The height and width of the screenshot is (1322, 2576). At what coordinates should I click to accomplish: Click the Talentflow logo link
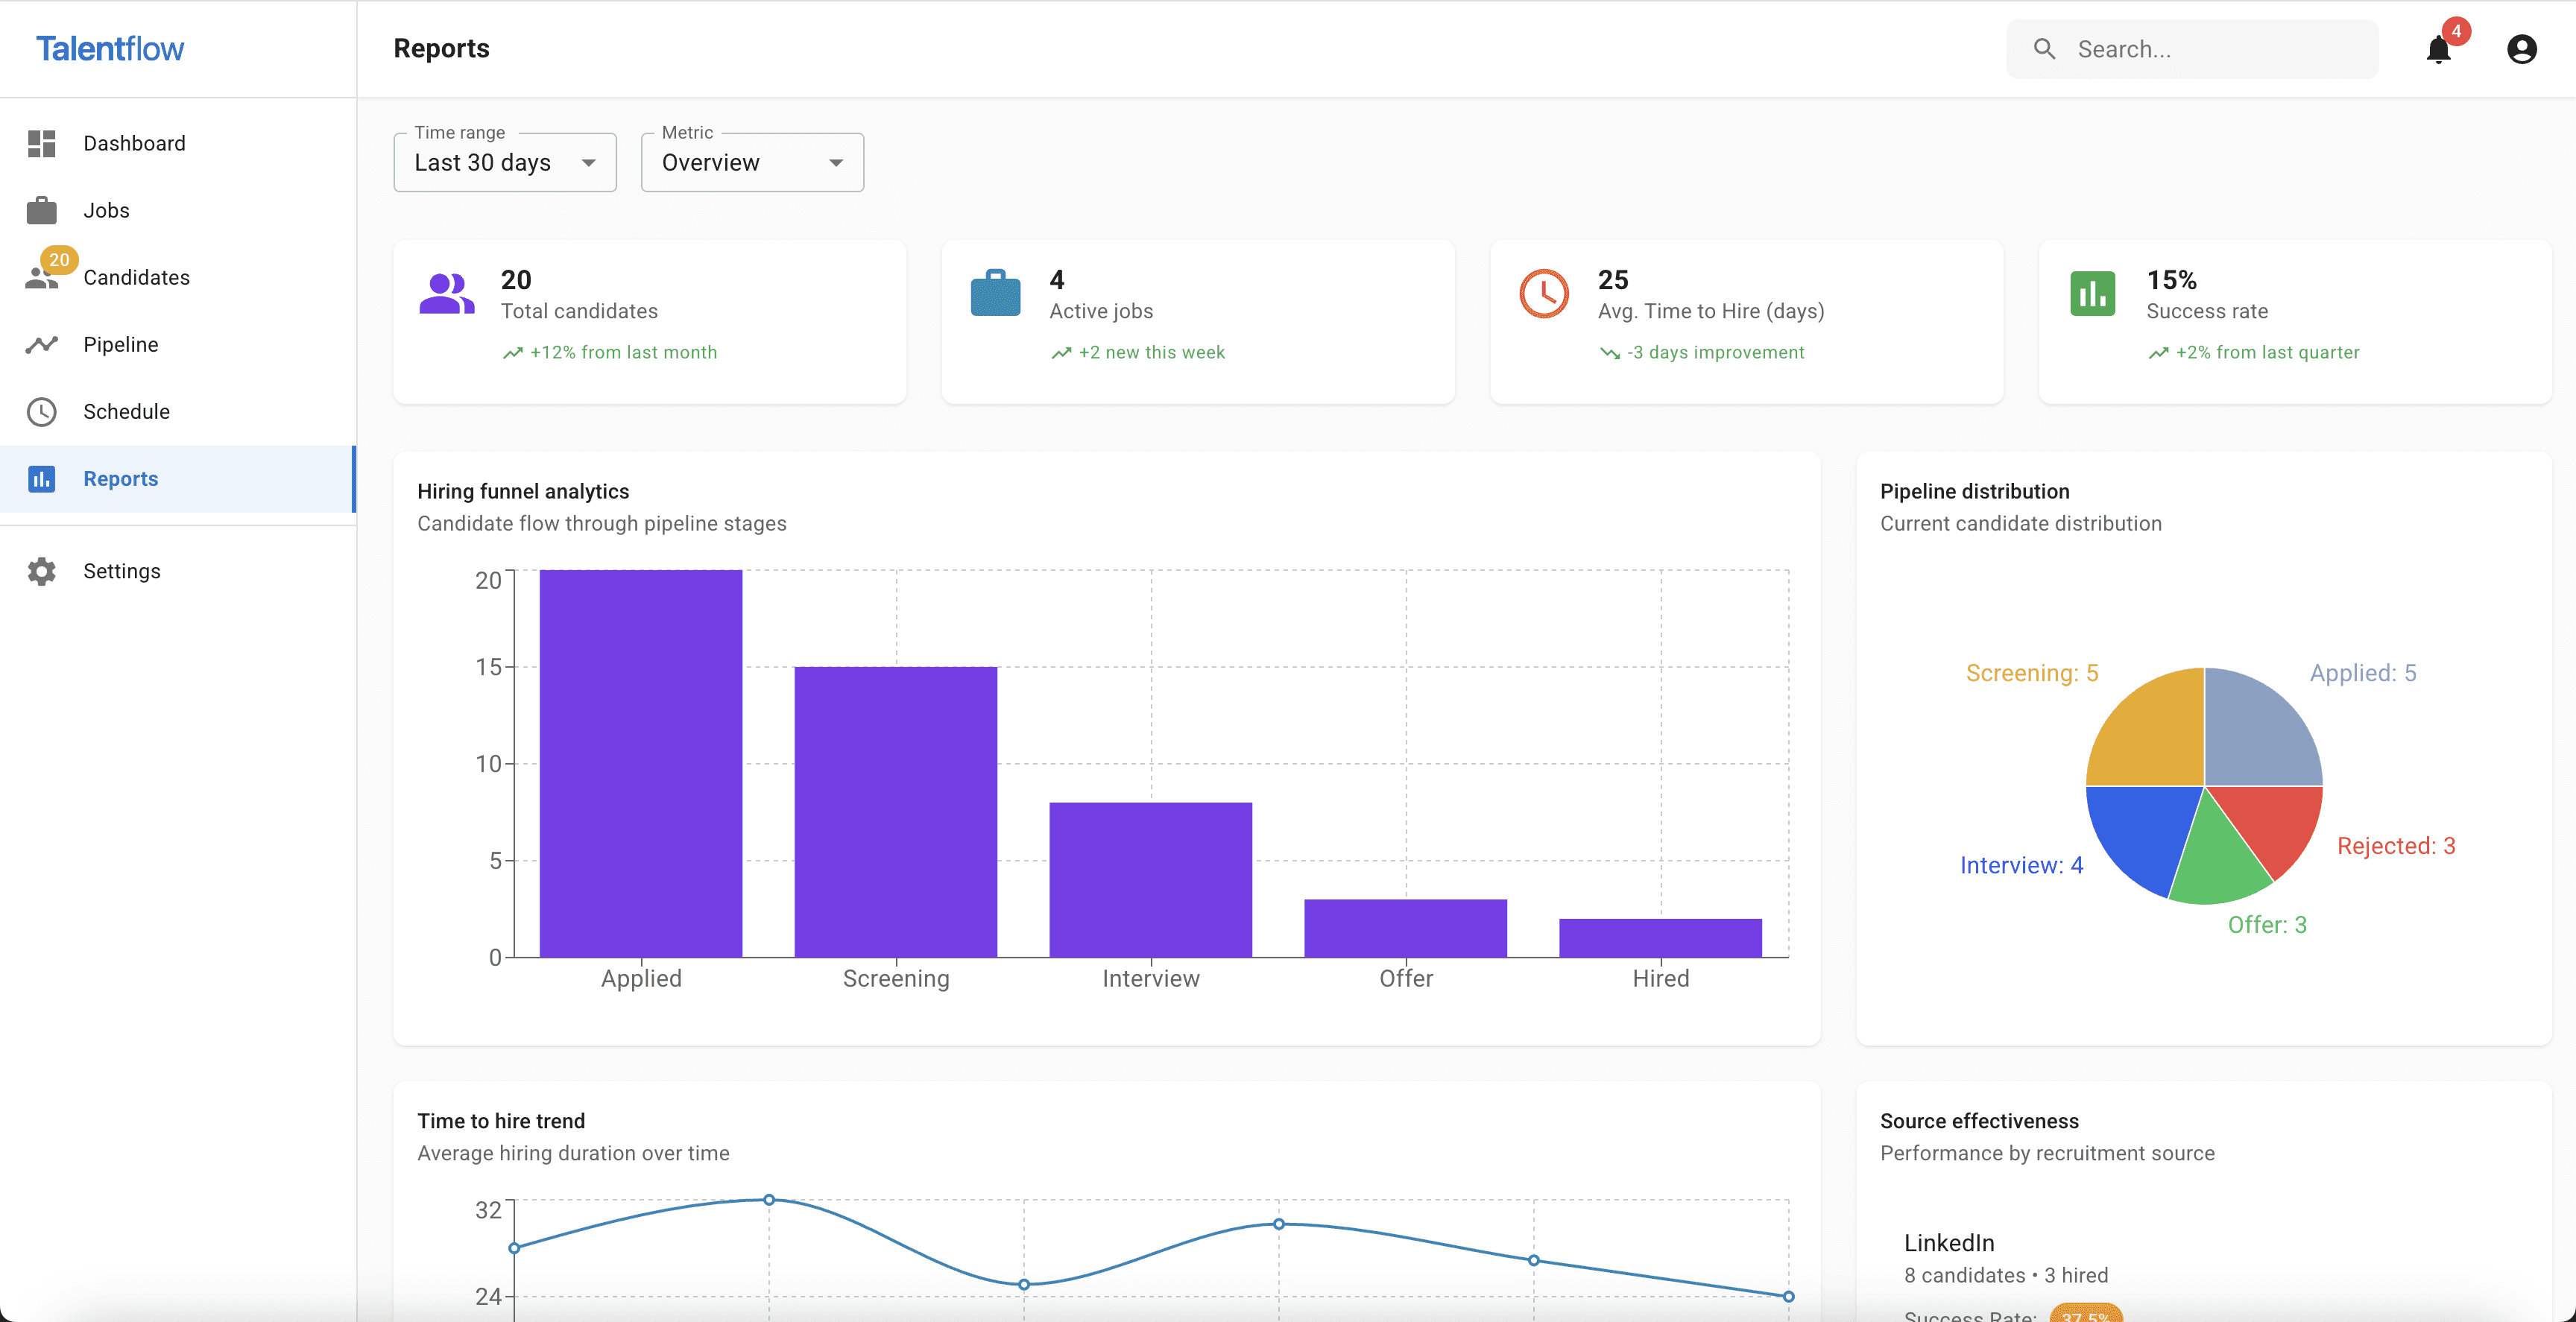point(110,48)
